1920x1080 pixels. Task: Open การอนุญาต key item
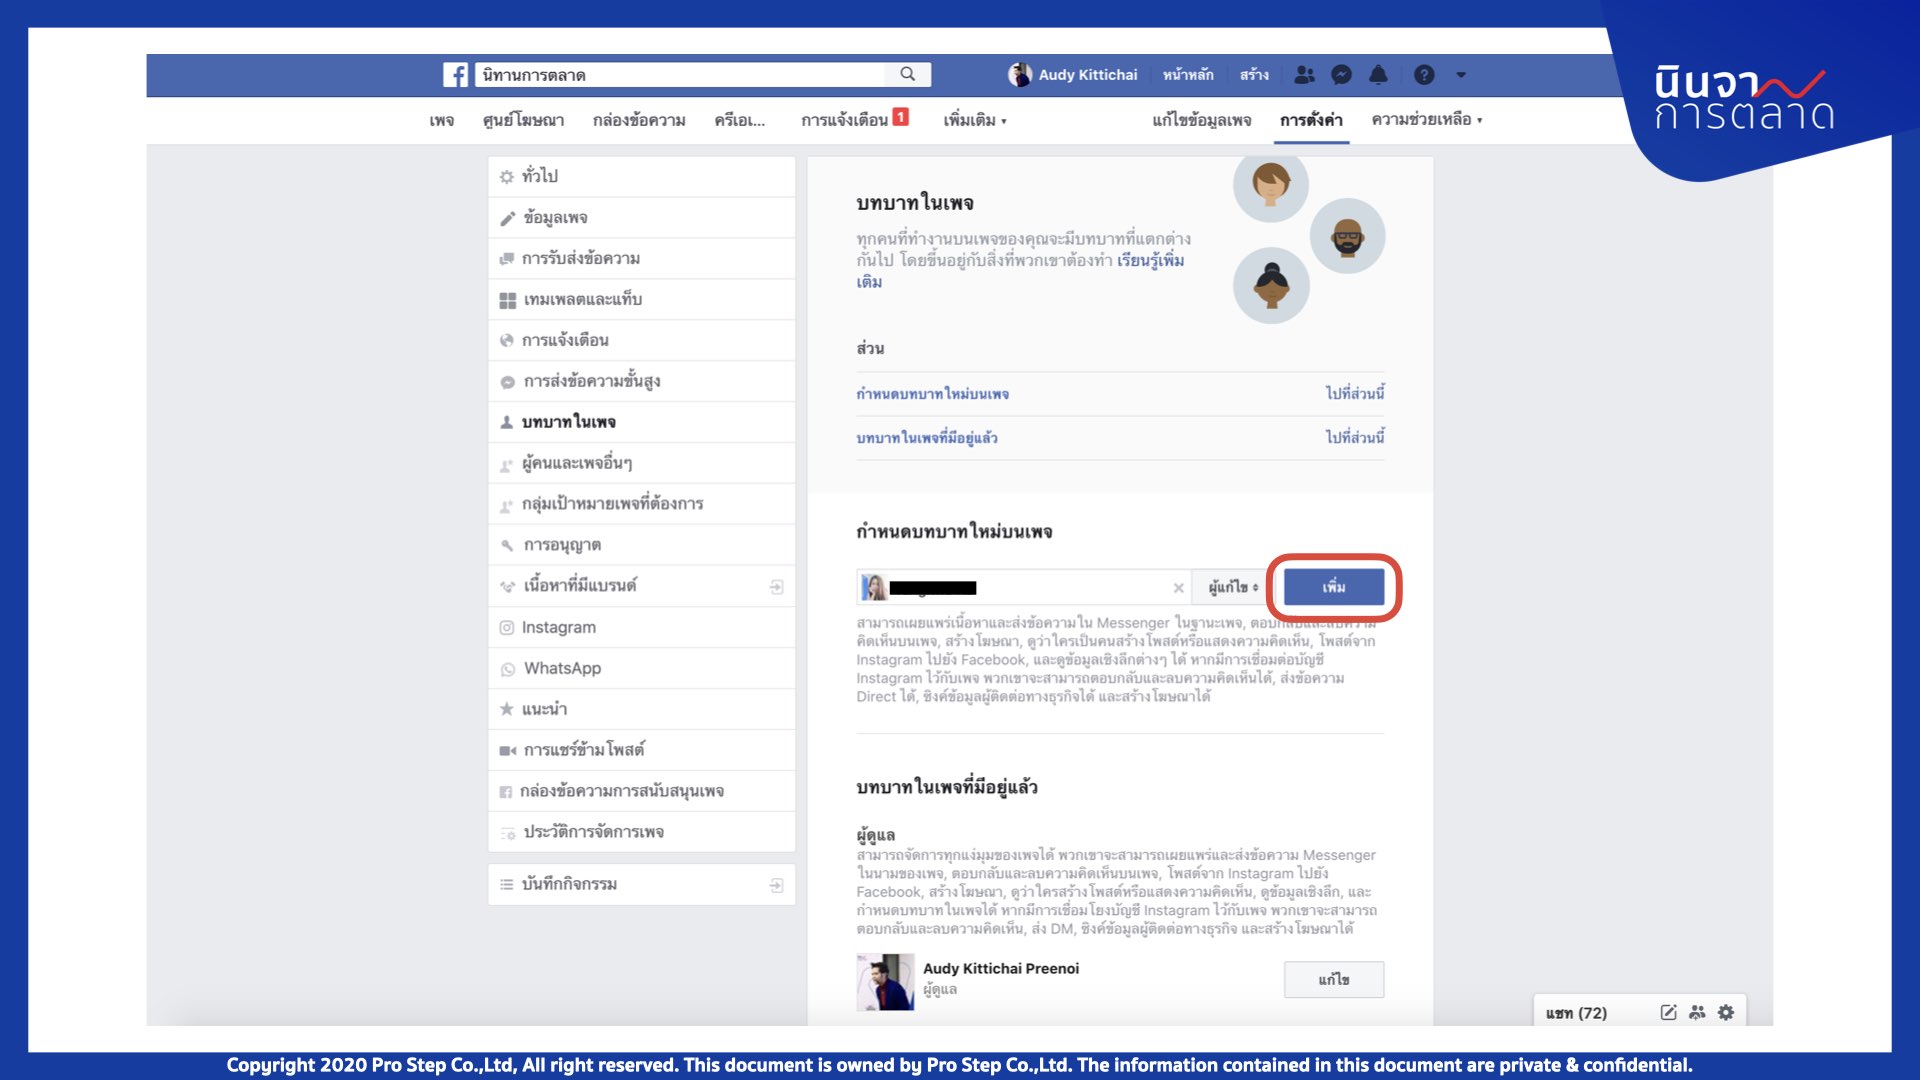pyautogui.click(x=641, y=545)
